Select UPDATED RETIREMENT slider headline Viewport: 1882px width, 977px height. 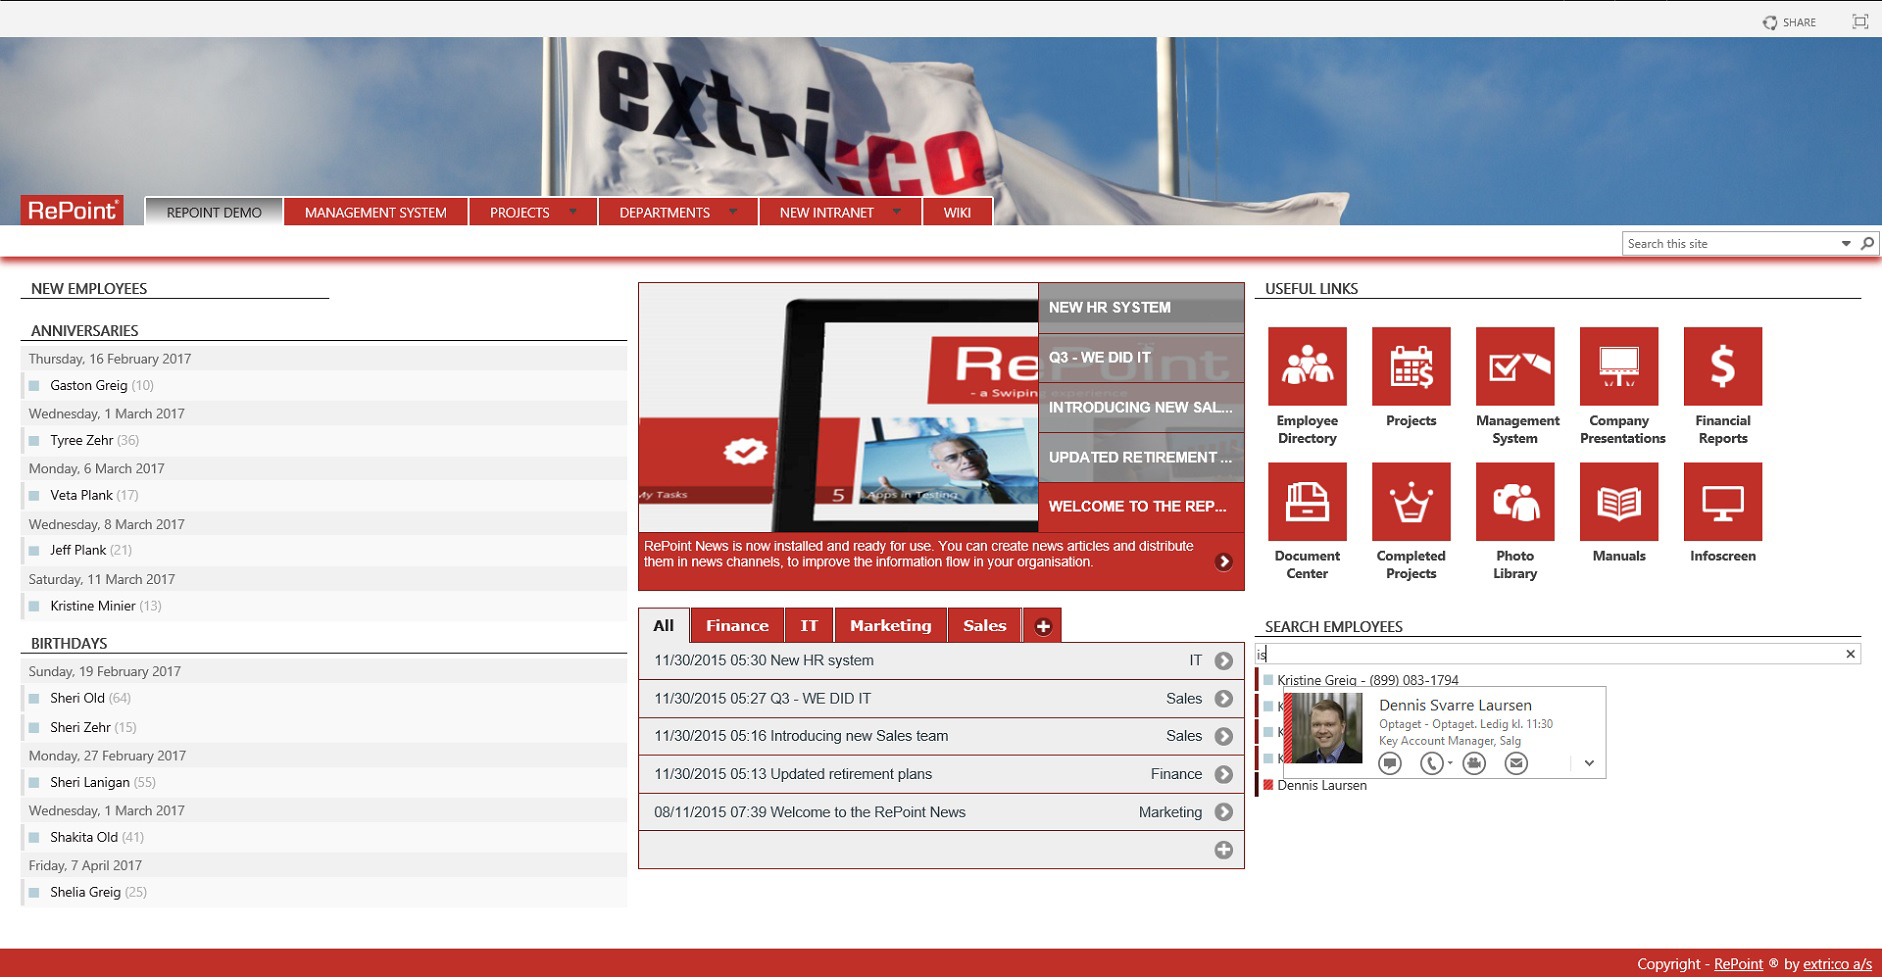[1141, 458]
